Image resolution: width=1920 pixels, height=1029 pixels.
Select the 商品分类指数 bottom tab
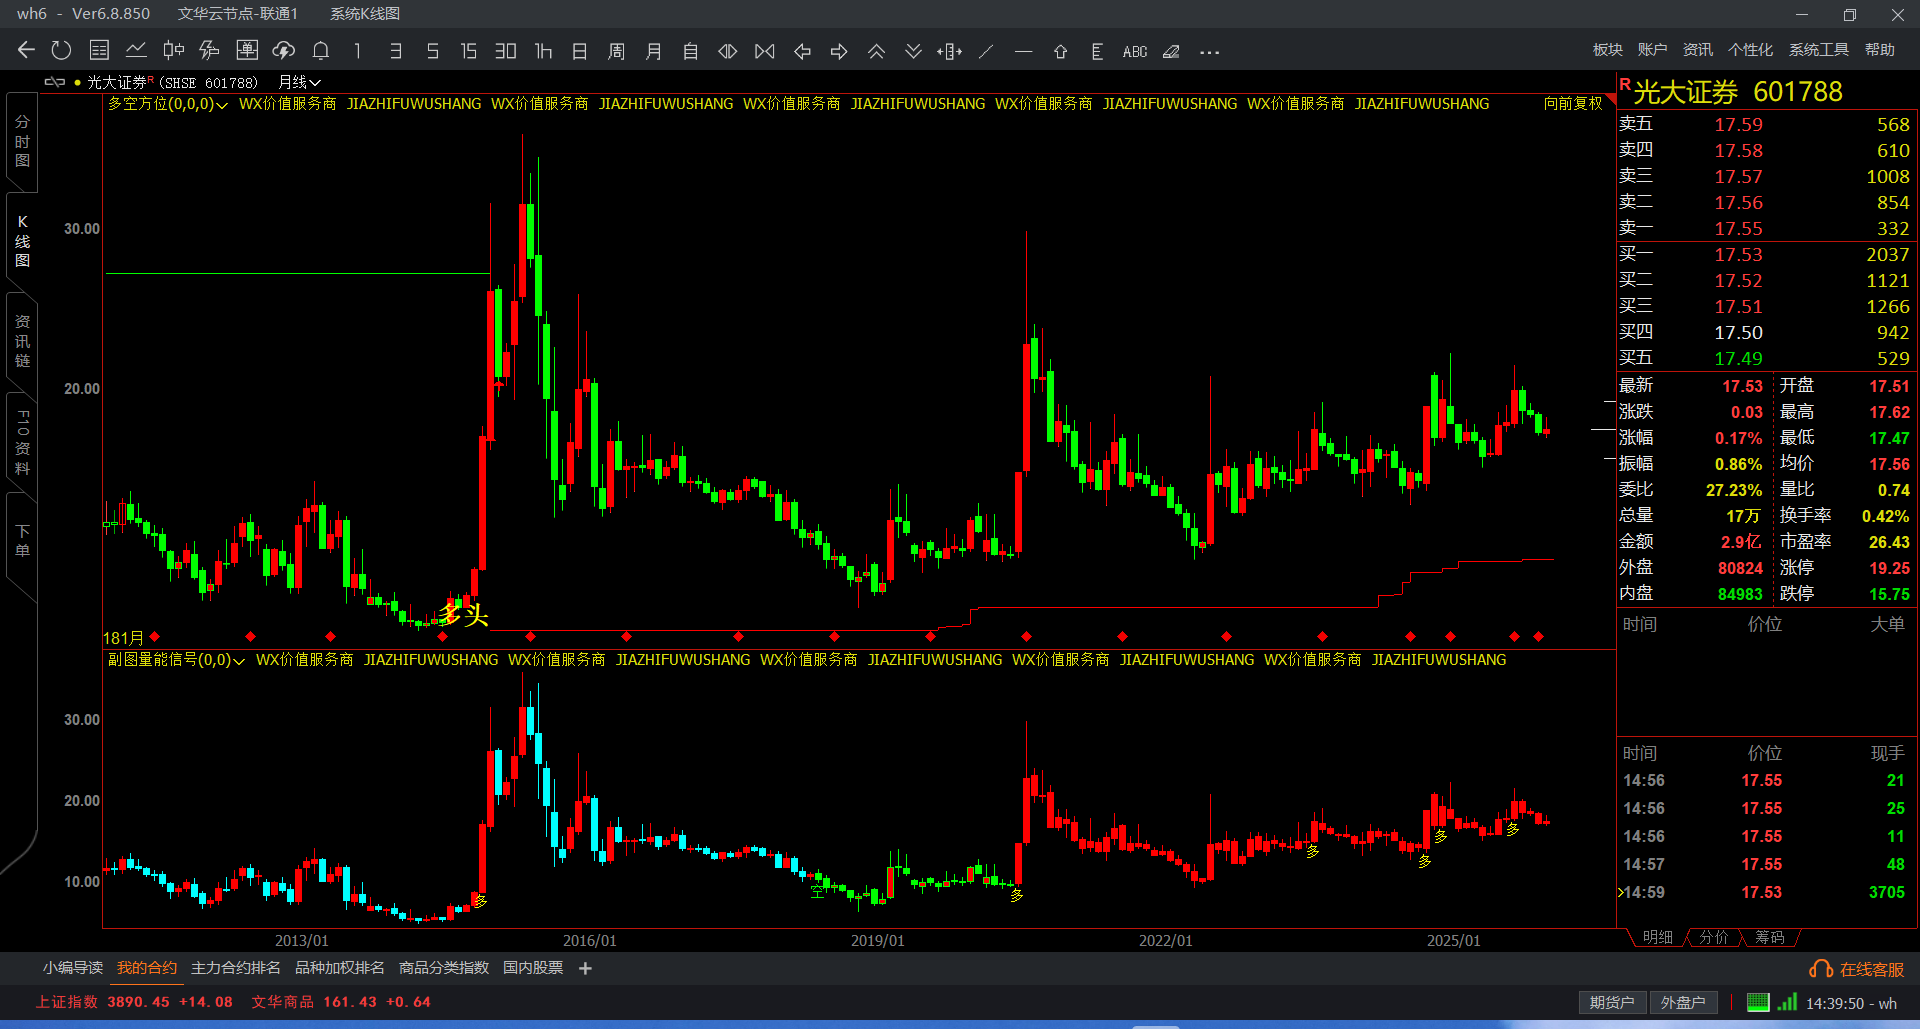click(443, 967)
